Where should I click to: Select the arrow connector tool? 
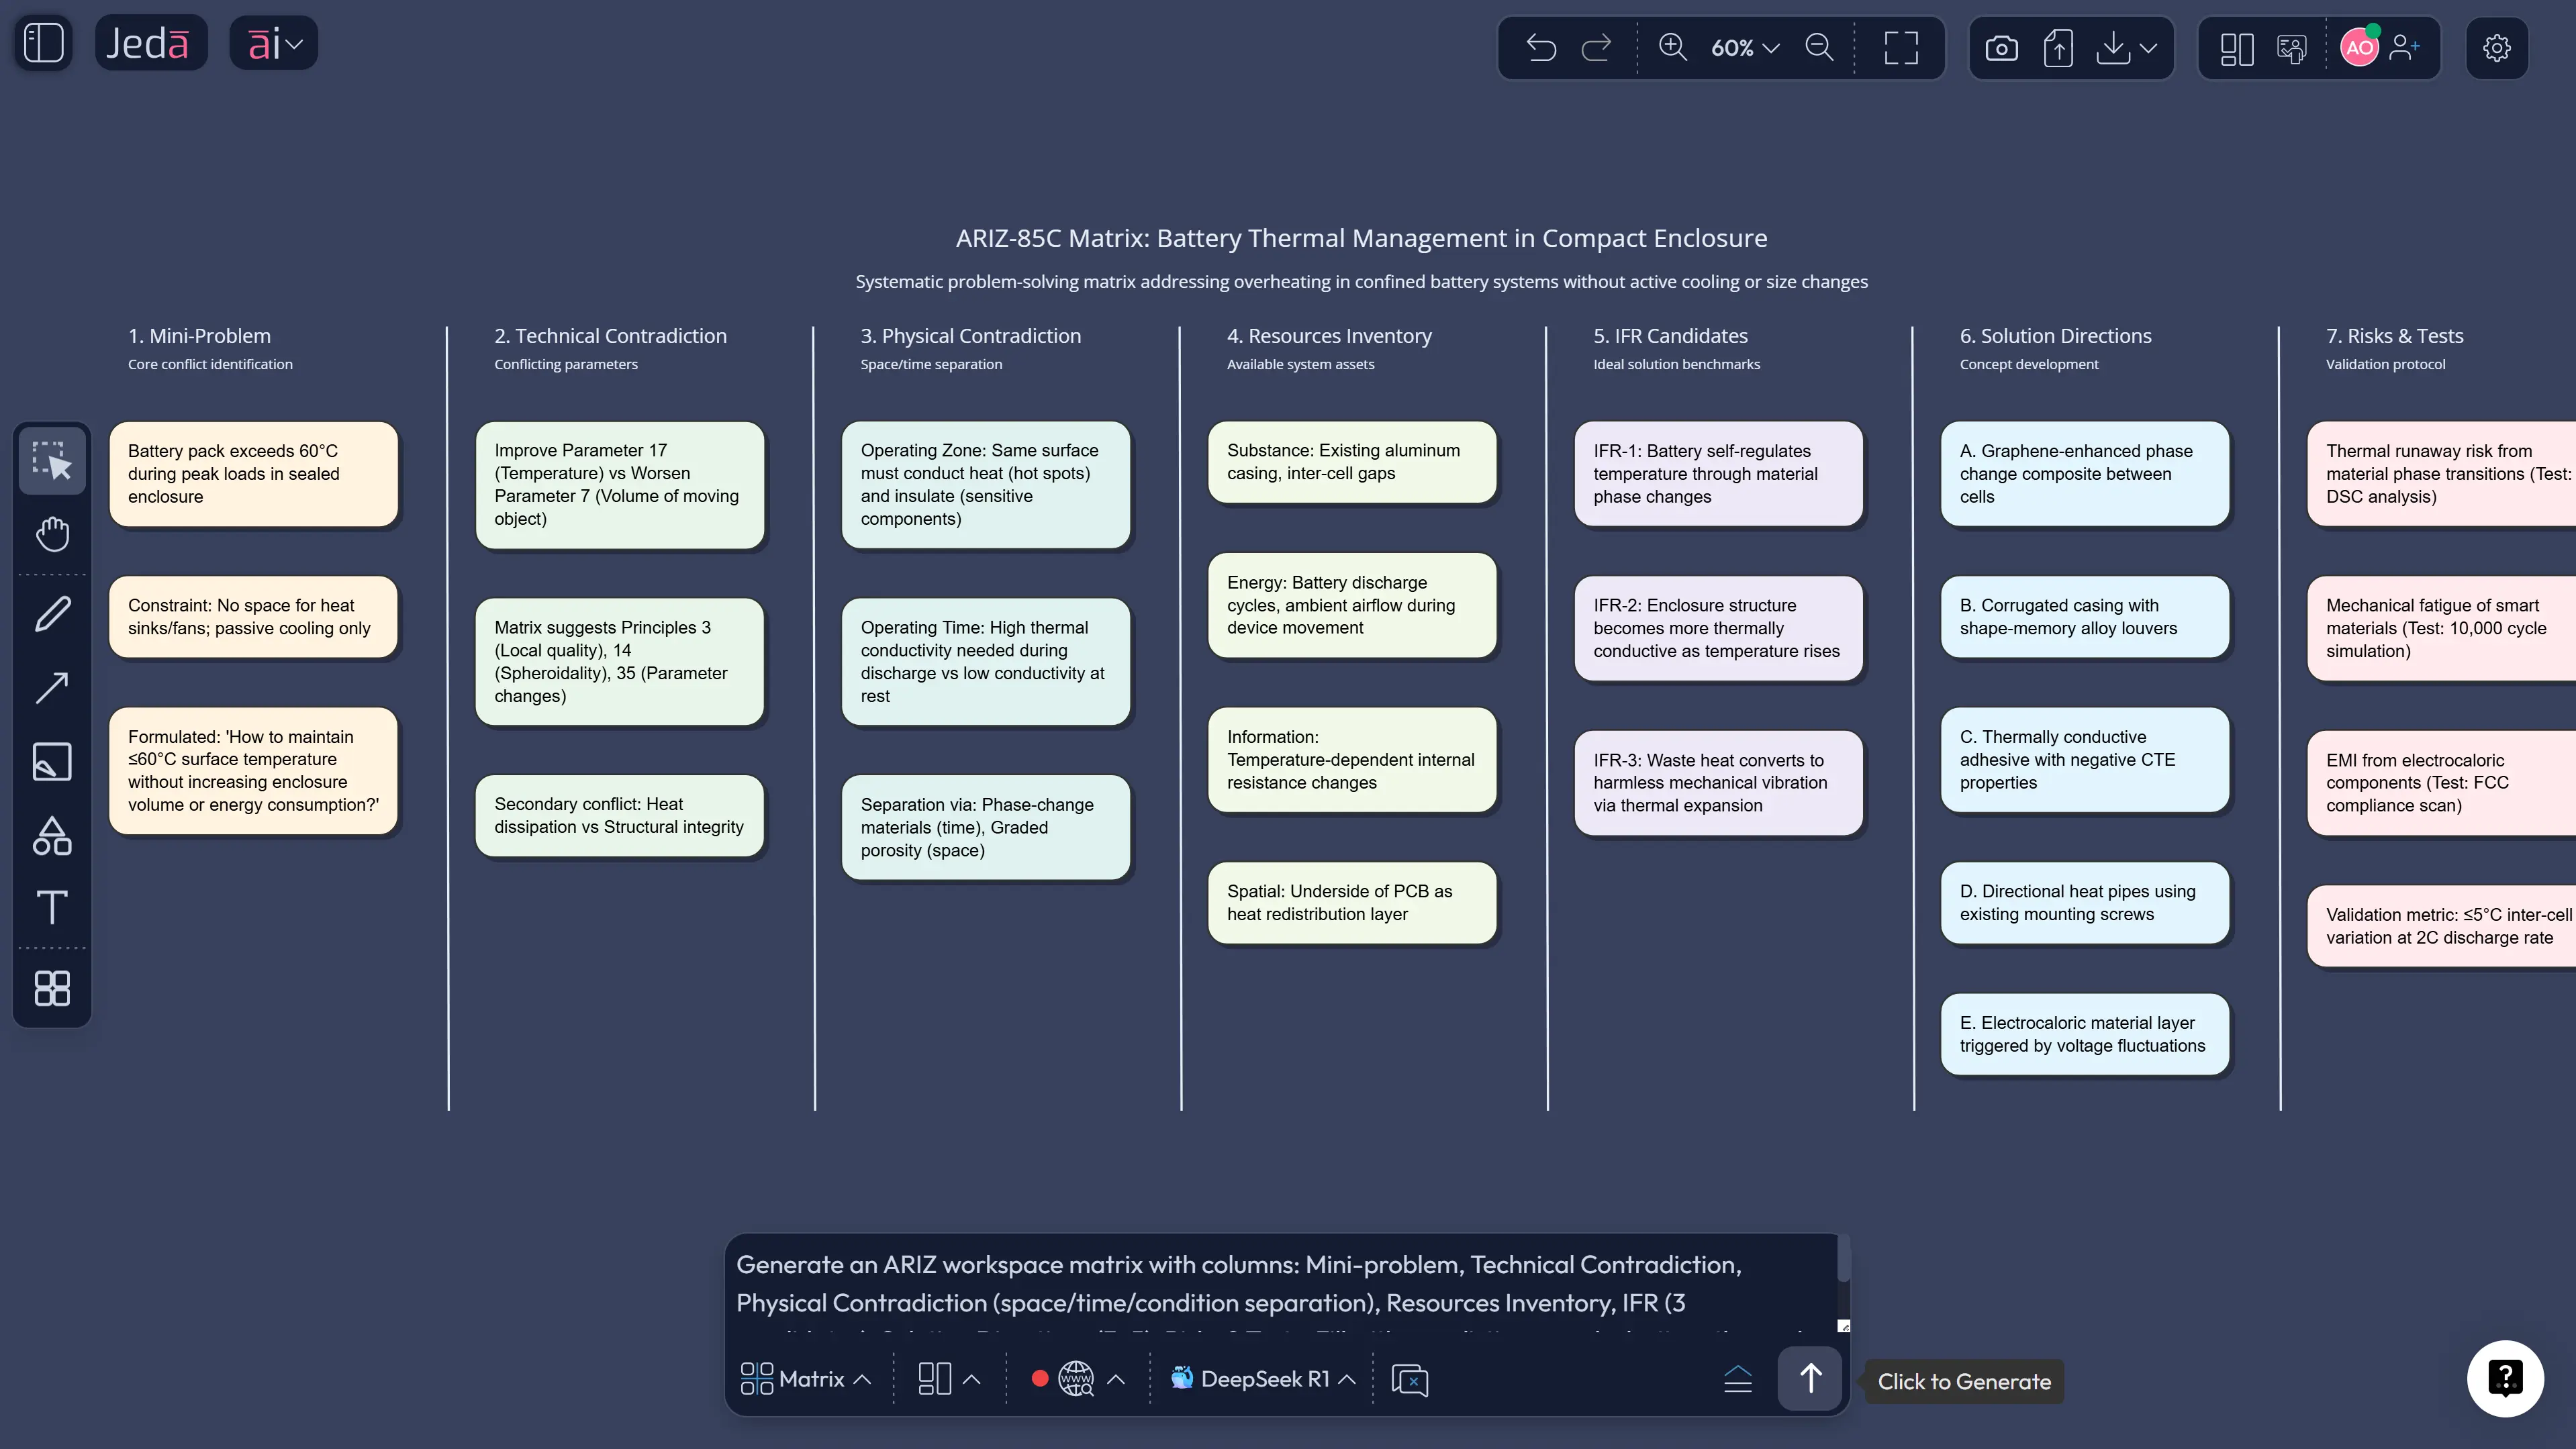click(52, 688)
